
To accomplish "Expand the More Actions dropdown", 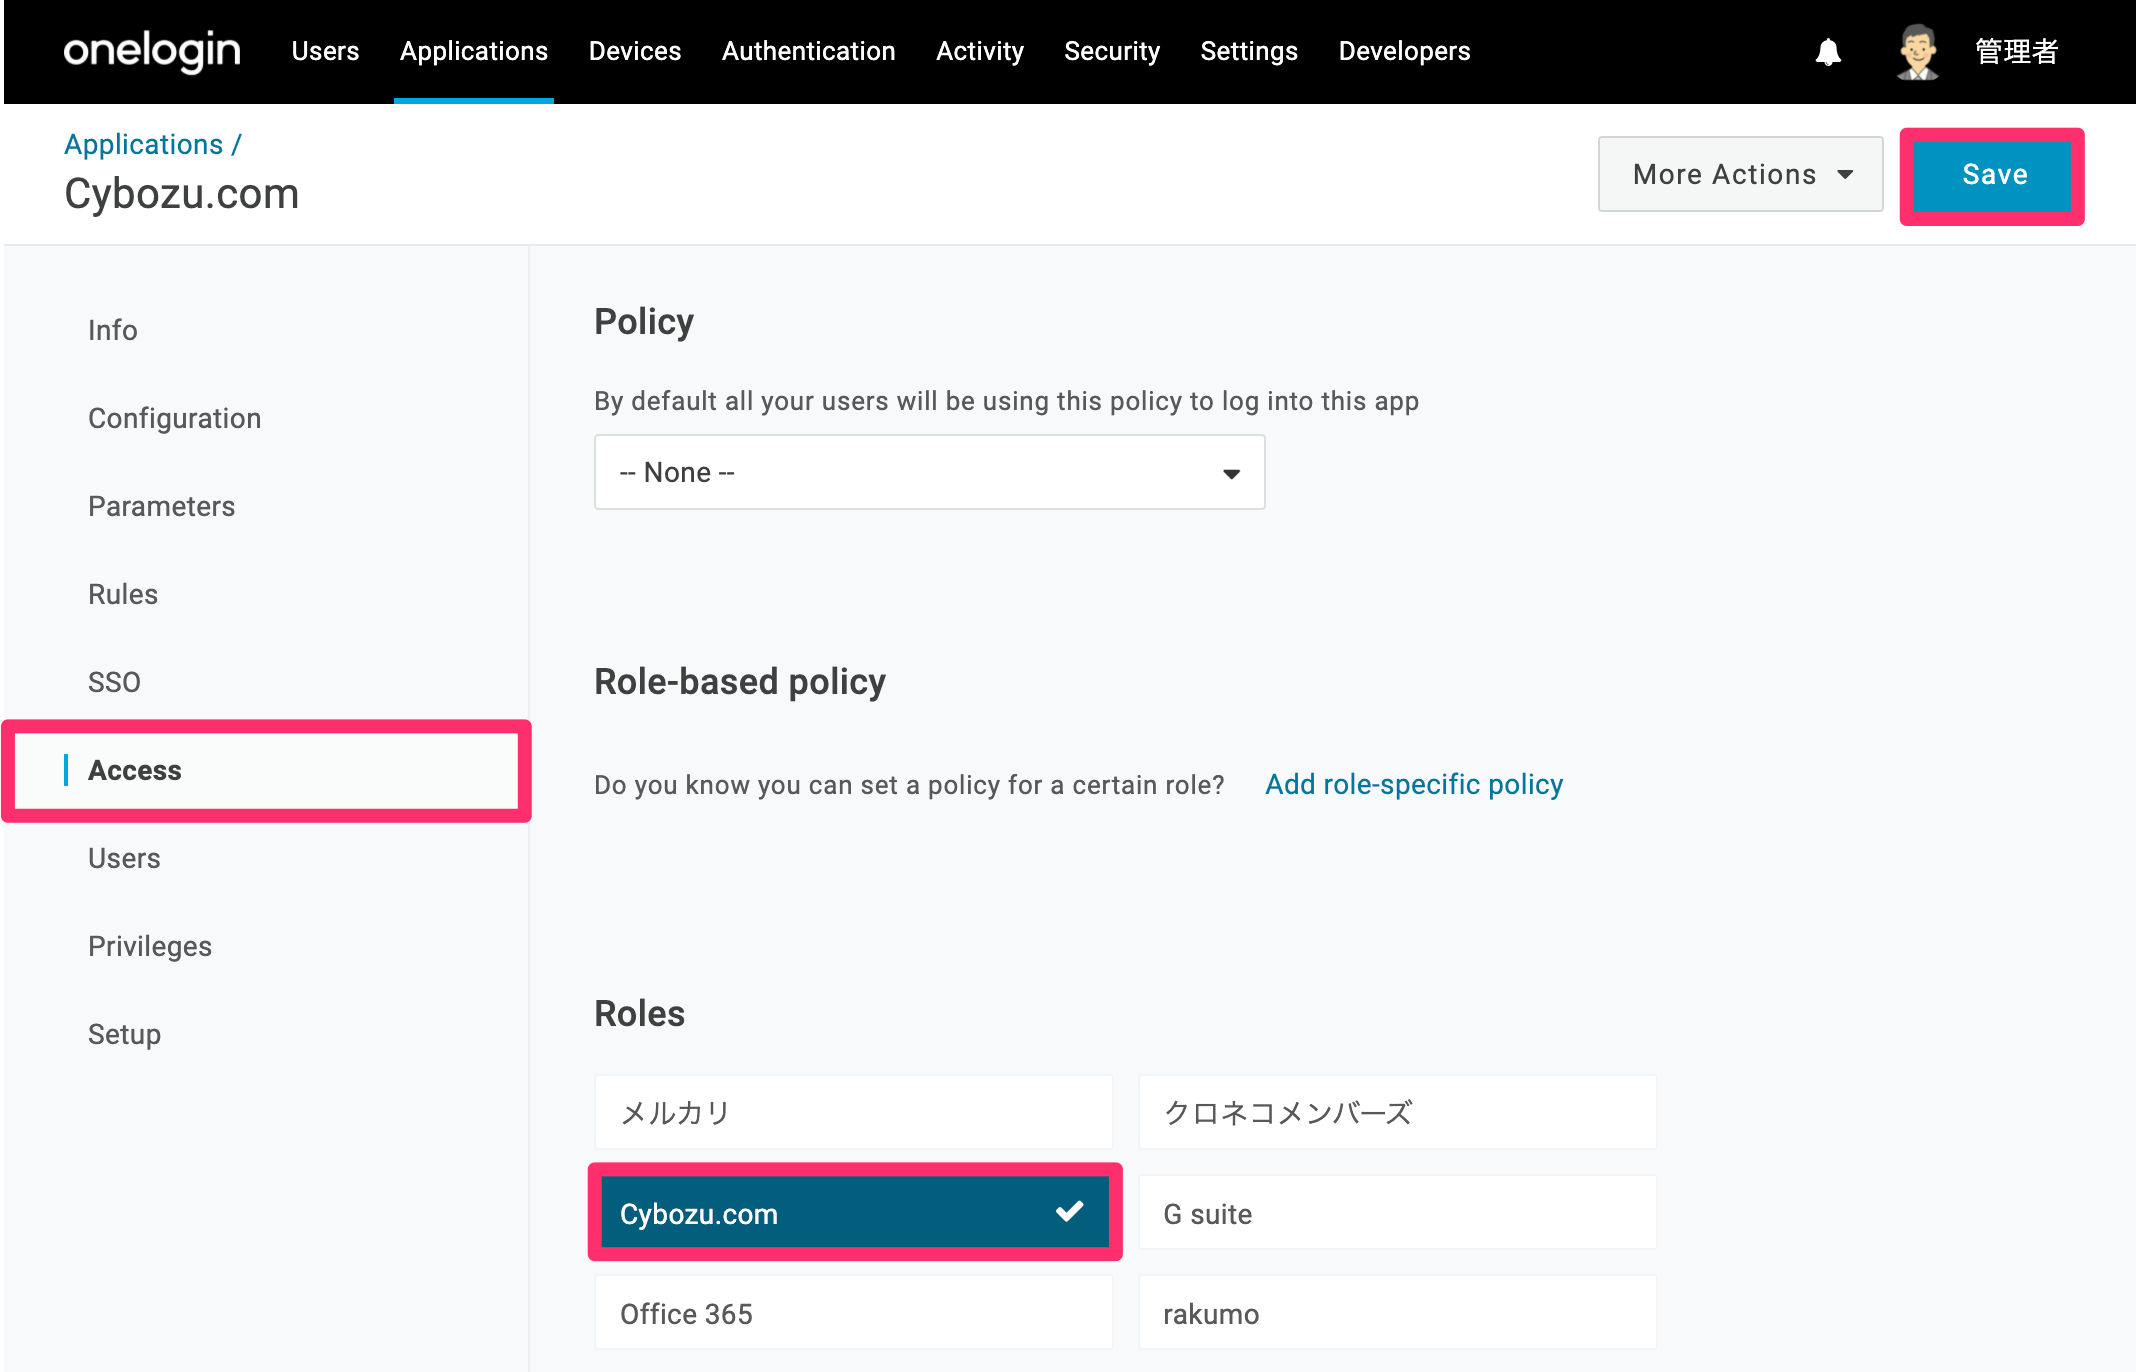I will [1740, 174].
